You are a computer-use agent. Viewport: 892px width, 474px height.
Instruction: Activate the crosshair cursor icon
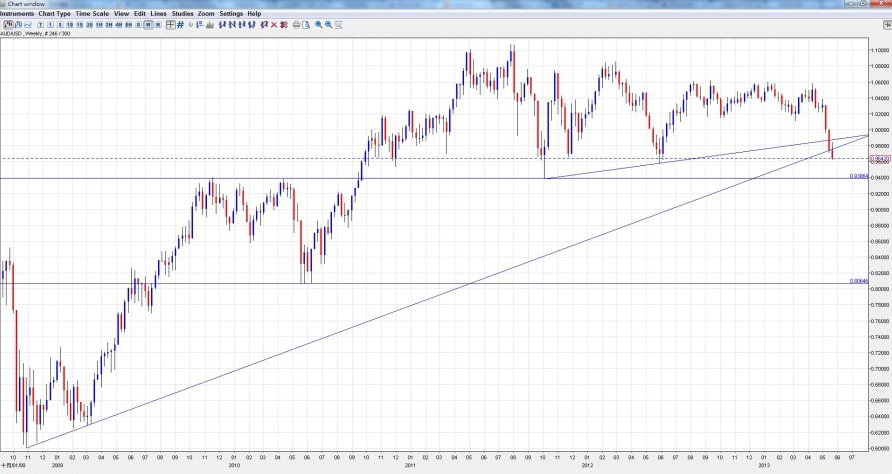[x=171, y=24]
